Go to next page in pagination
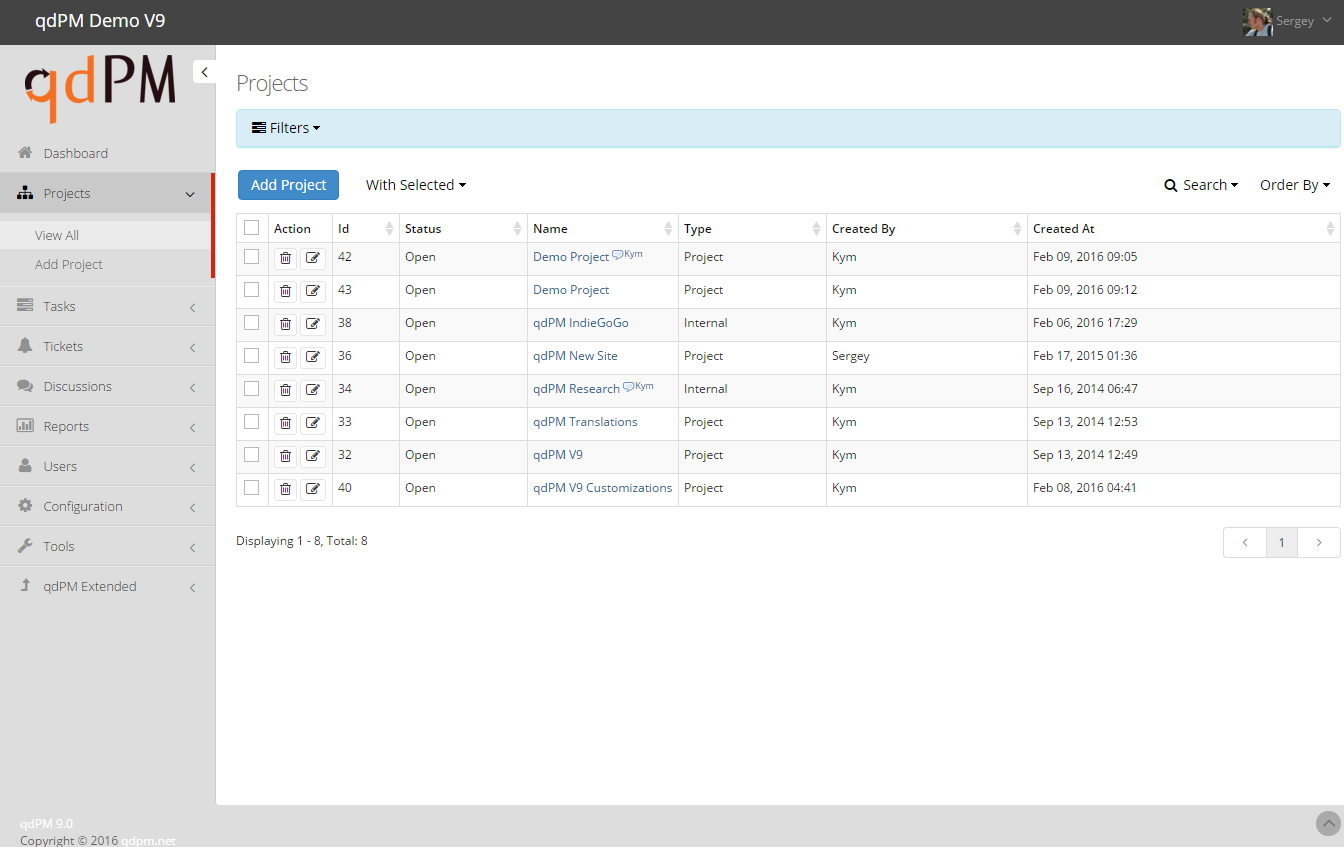The image size is (1344, 847). pyautogui.click(x=1319, y=542)
